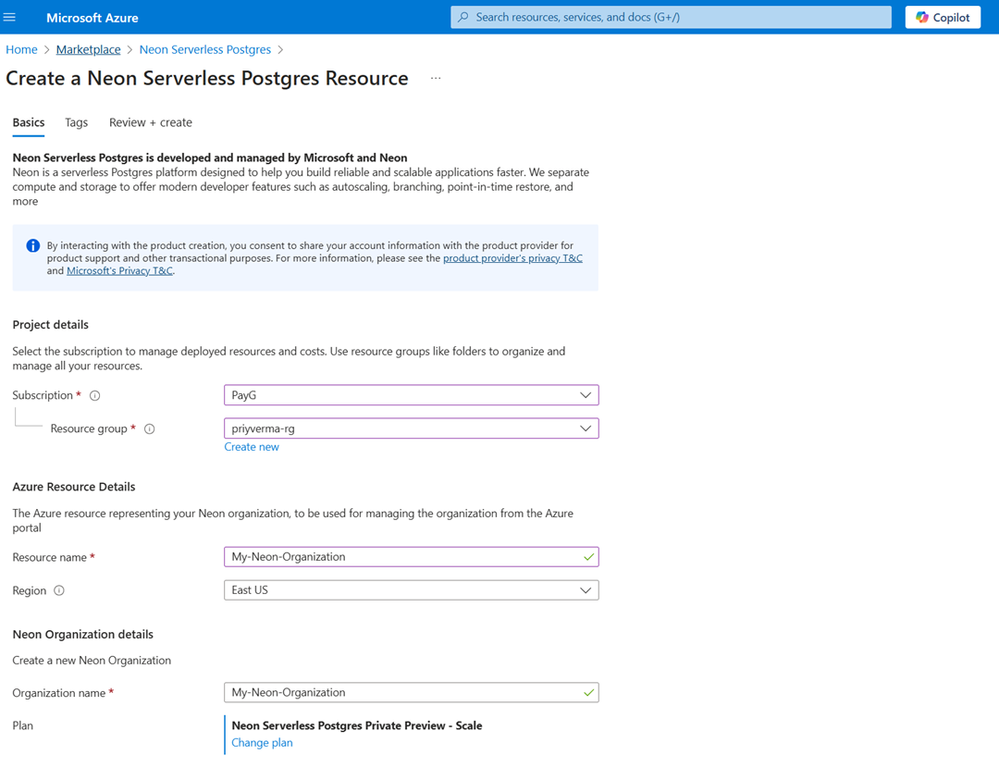
Task: Click the green checkmark in Resource name field
Action: [588, 557]
